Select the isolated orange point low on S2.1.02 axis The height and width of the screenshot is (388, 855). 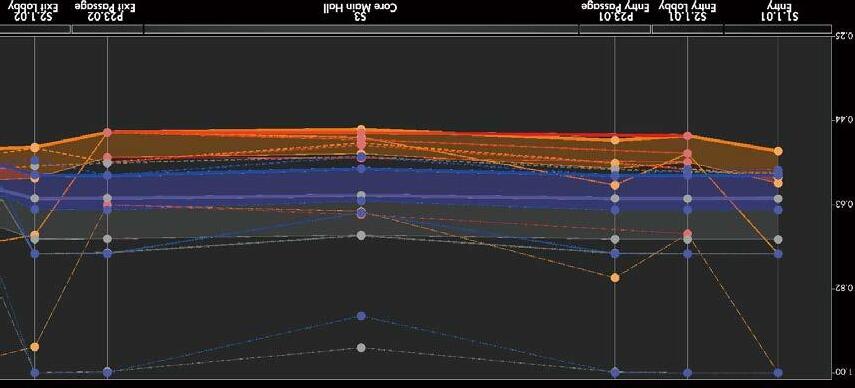[x=35, y=347]
